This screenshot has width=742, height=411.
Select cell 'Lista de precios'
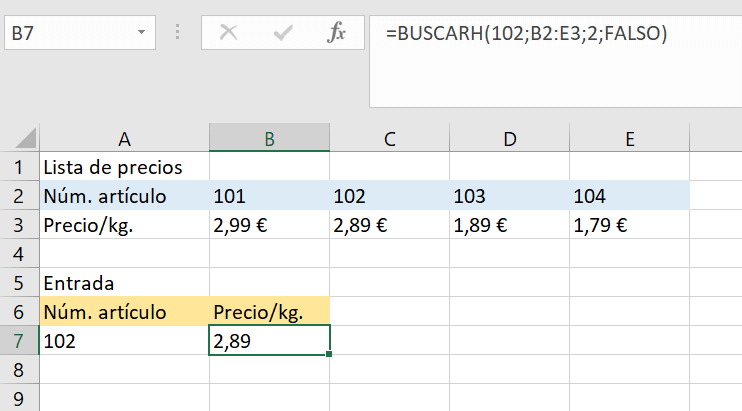click(124, 166)
